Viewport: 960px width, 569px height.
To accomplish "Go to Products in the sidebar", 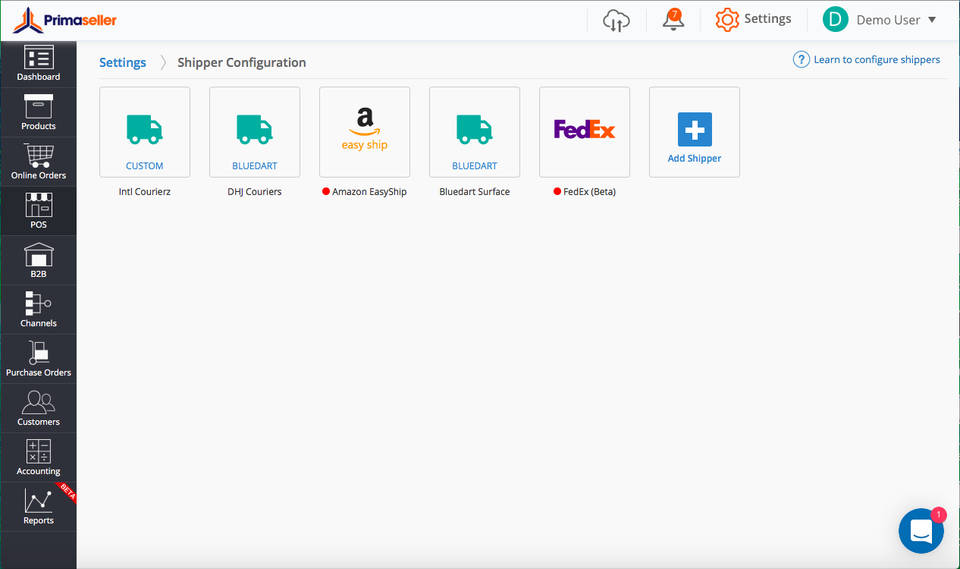I will 38,112.
